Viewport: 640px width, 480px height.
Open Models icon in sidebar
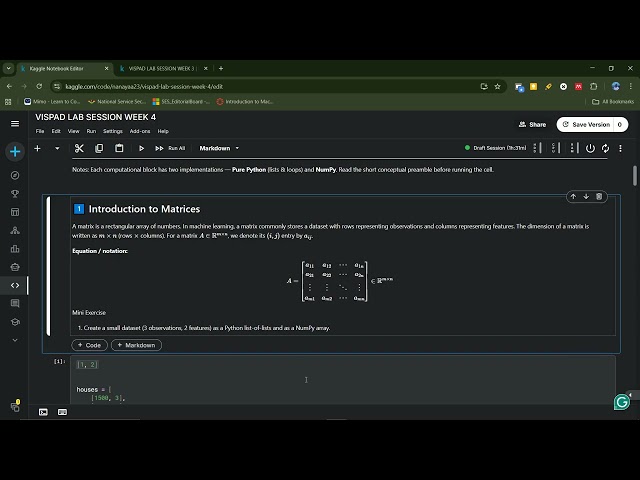[x=15, y=230]
